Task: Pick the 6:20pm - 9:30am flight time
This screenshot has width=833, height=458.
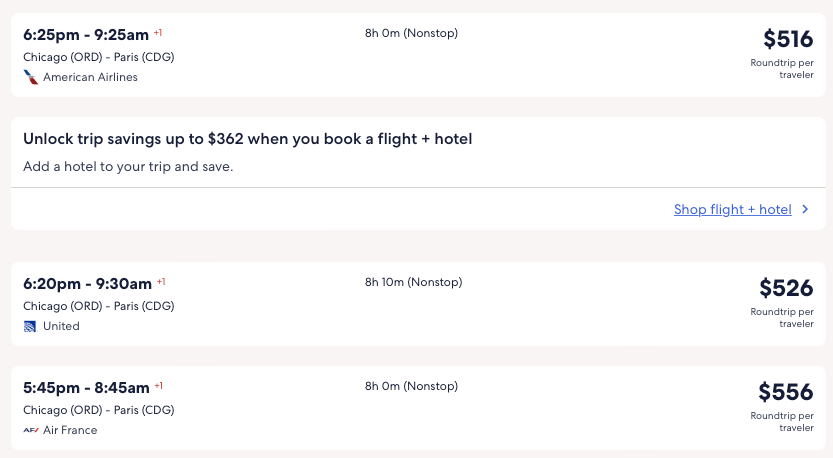Action: tap(87, 283)
